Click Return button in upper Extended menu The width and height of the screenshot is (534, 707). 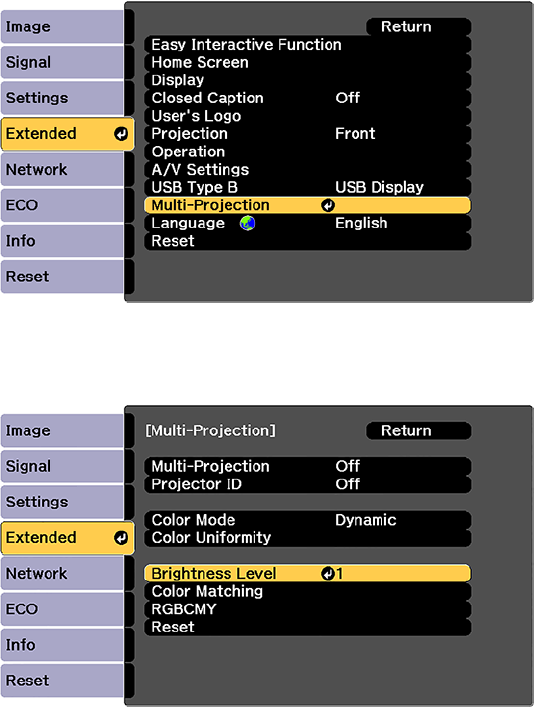click(419, 27)
